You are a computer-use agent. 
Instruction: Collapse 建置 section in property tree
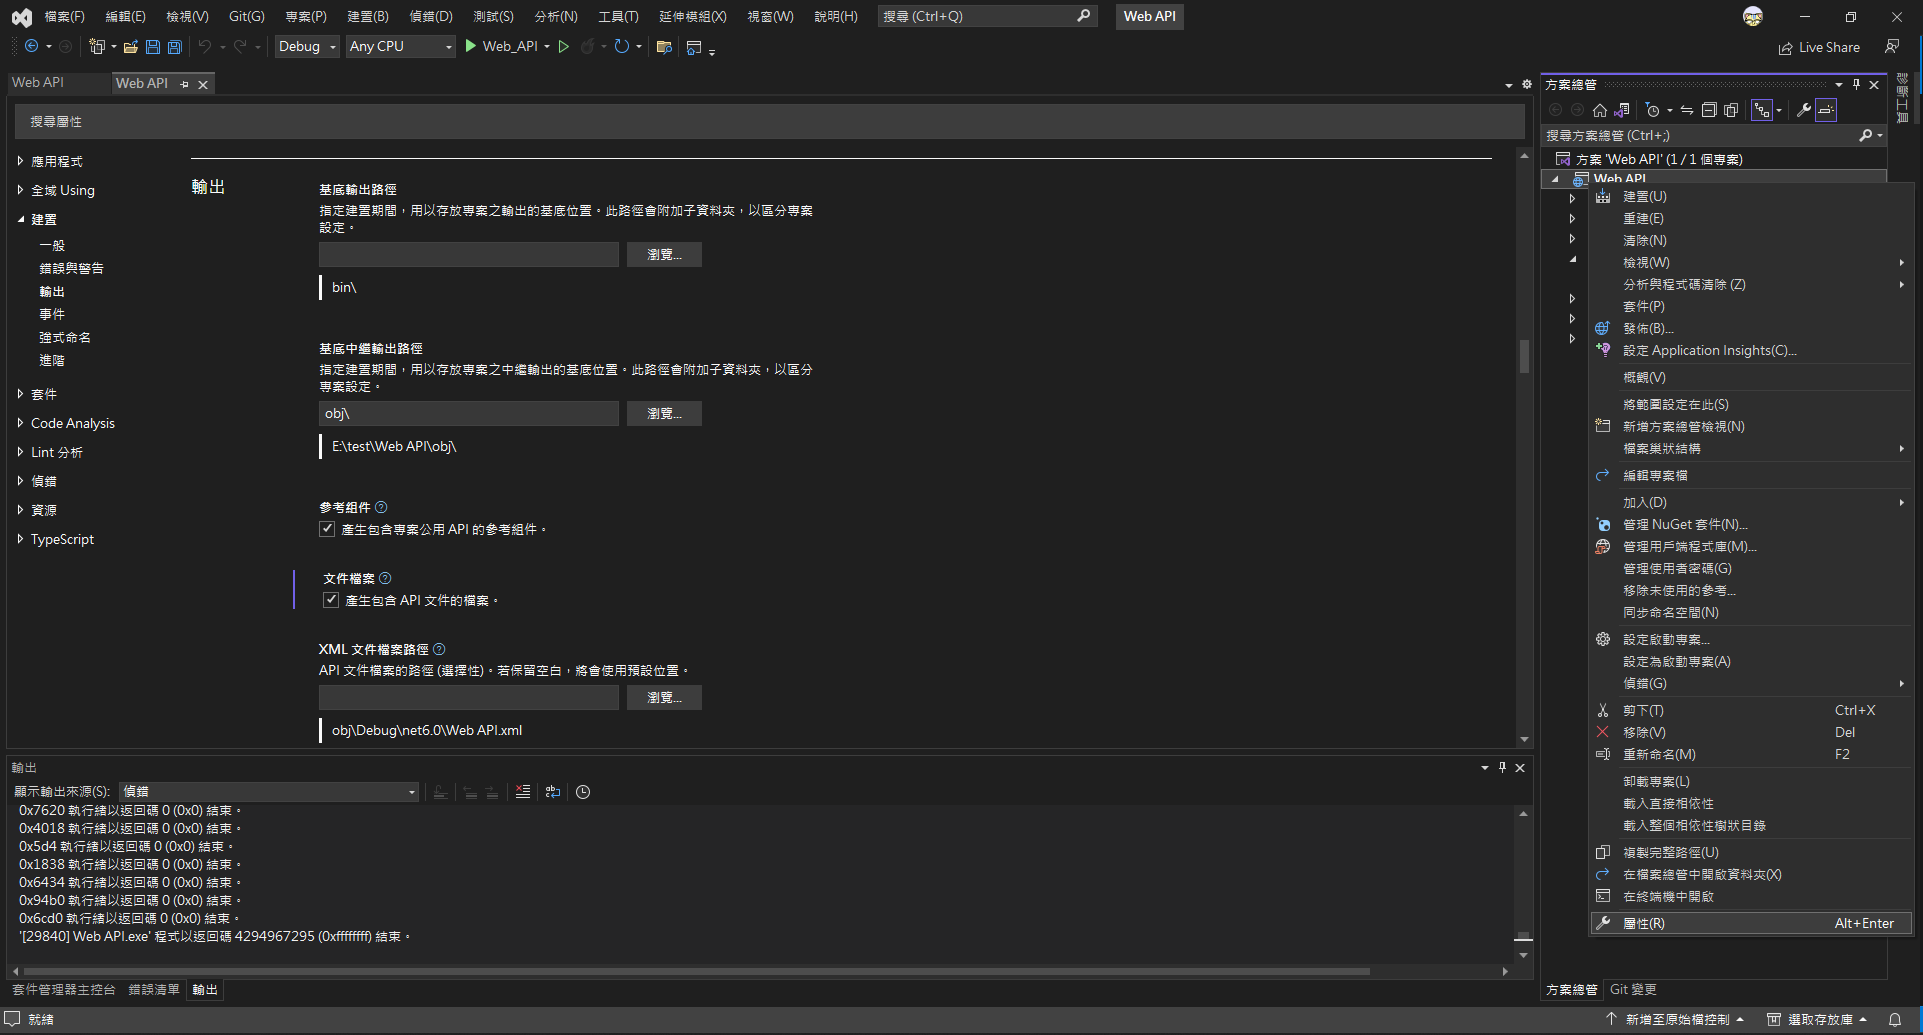[x=20, y=219]
